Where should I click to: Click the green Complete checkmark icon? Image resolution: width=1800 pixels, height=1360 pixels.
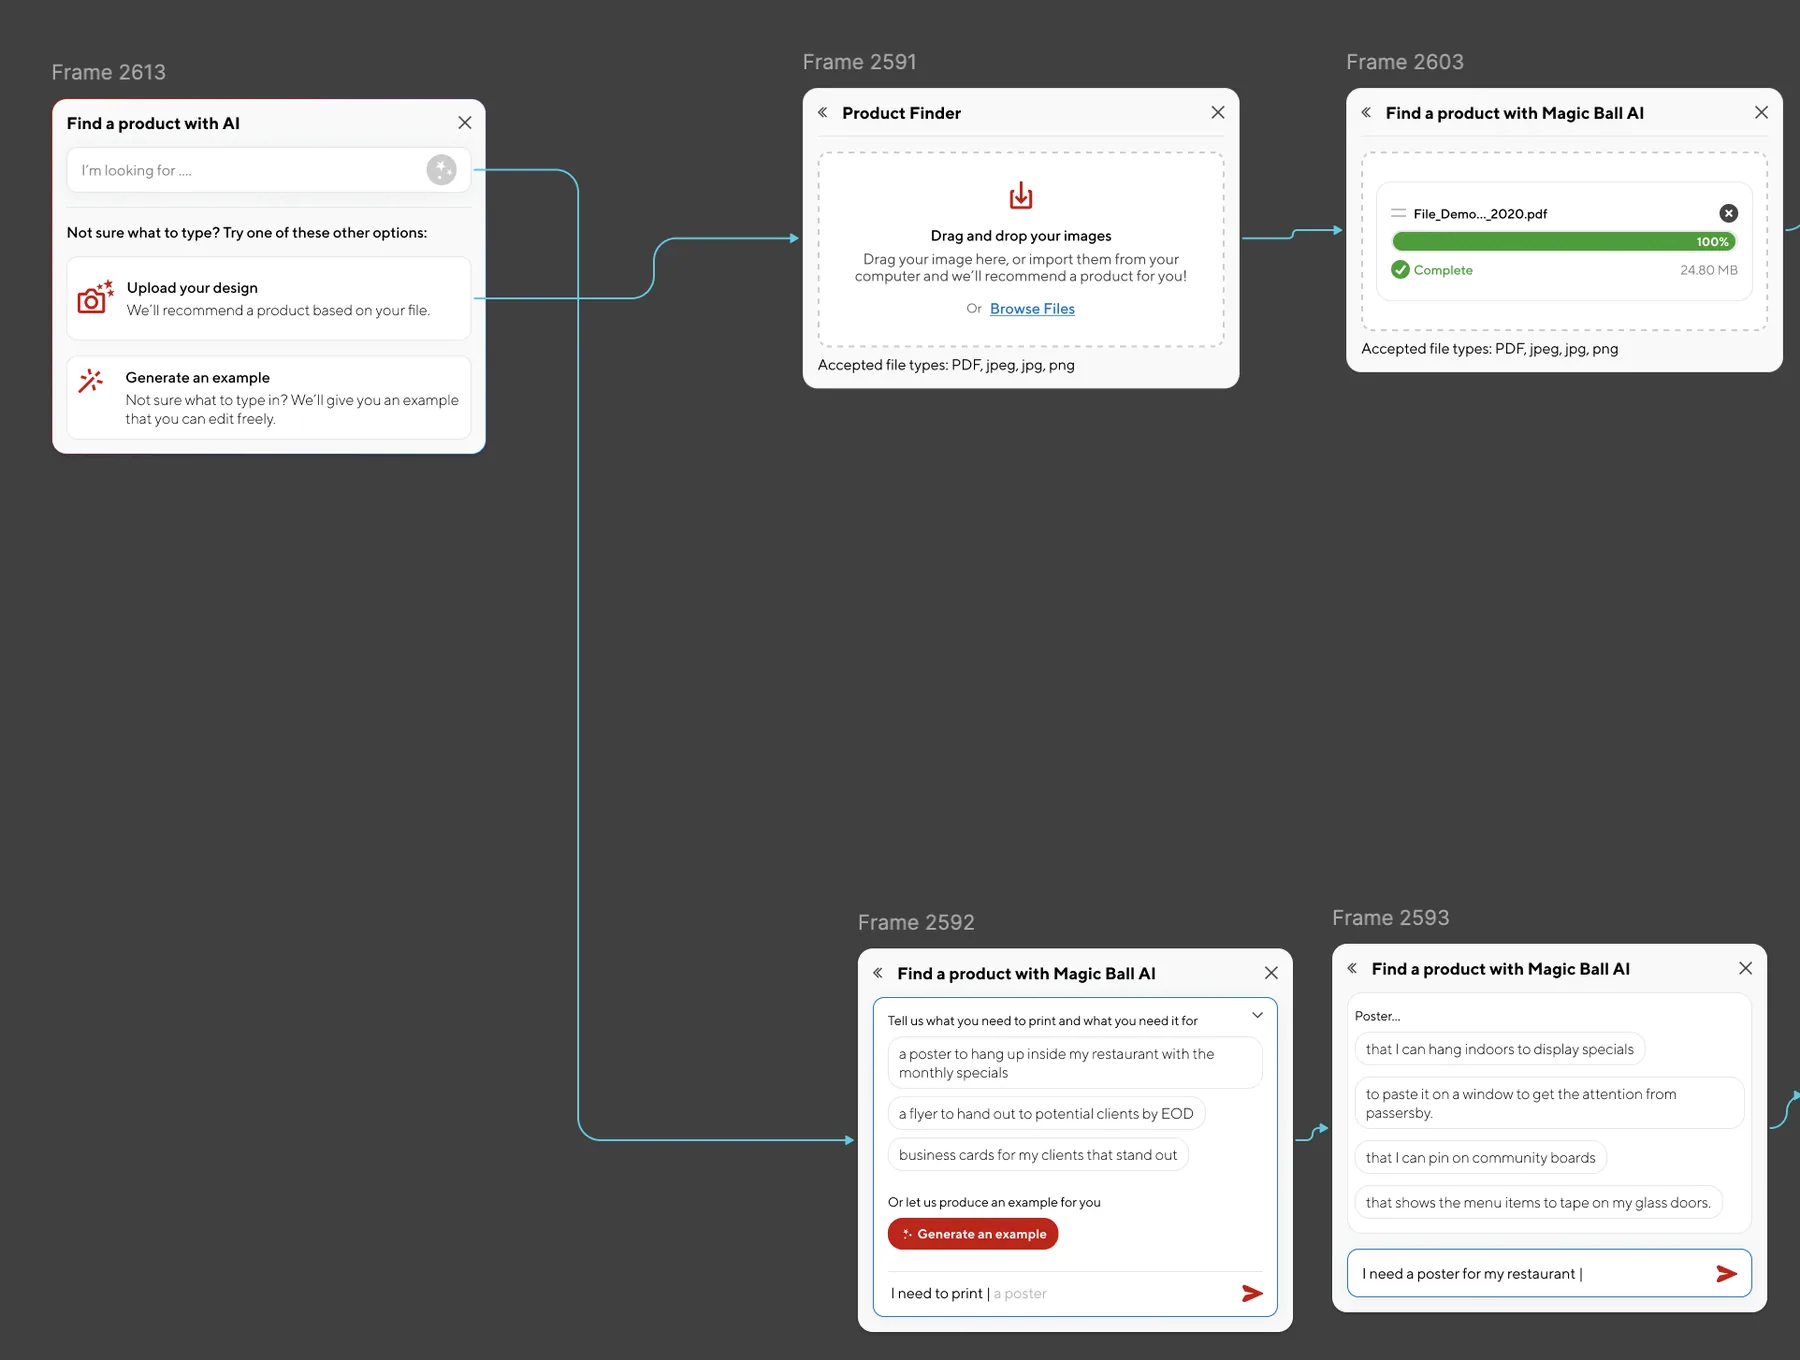click(1400, 270)
